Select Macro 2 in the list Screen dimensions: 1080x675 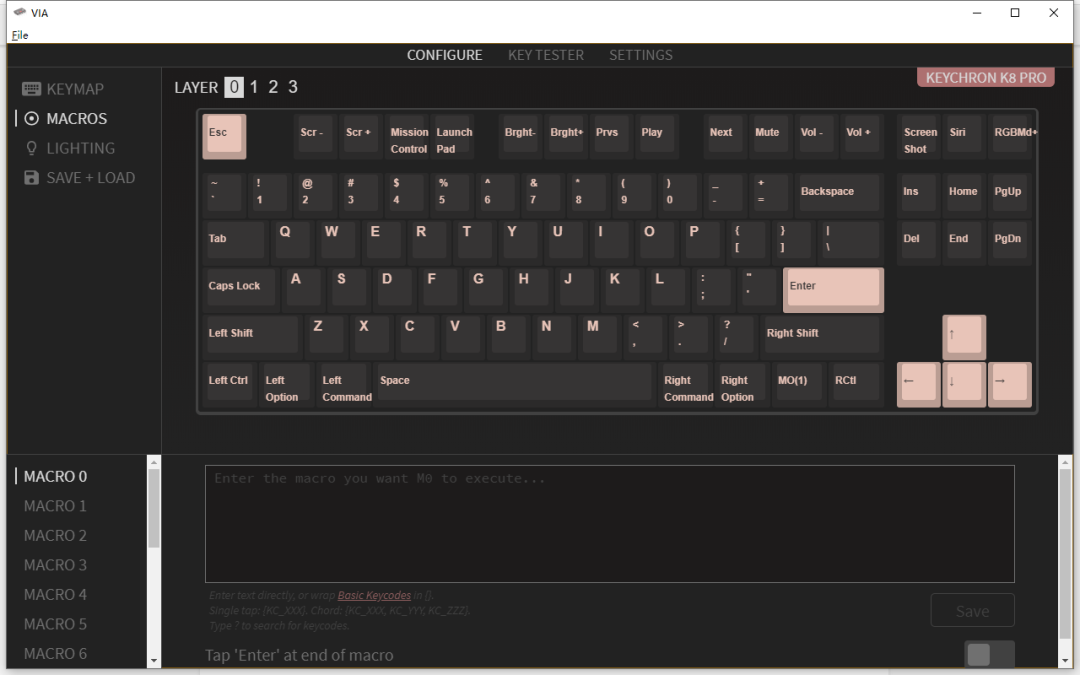55,536
